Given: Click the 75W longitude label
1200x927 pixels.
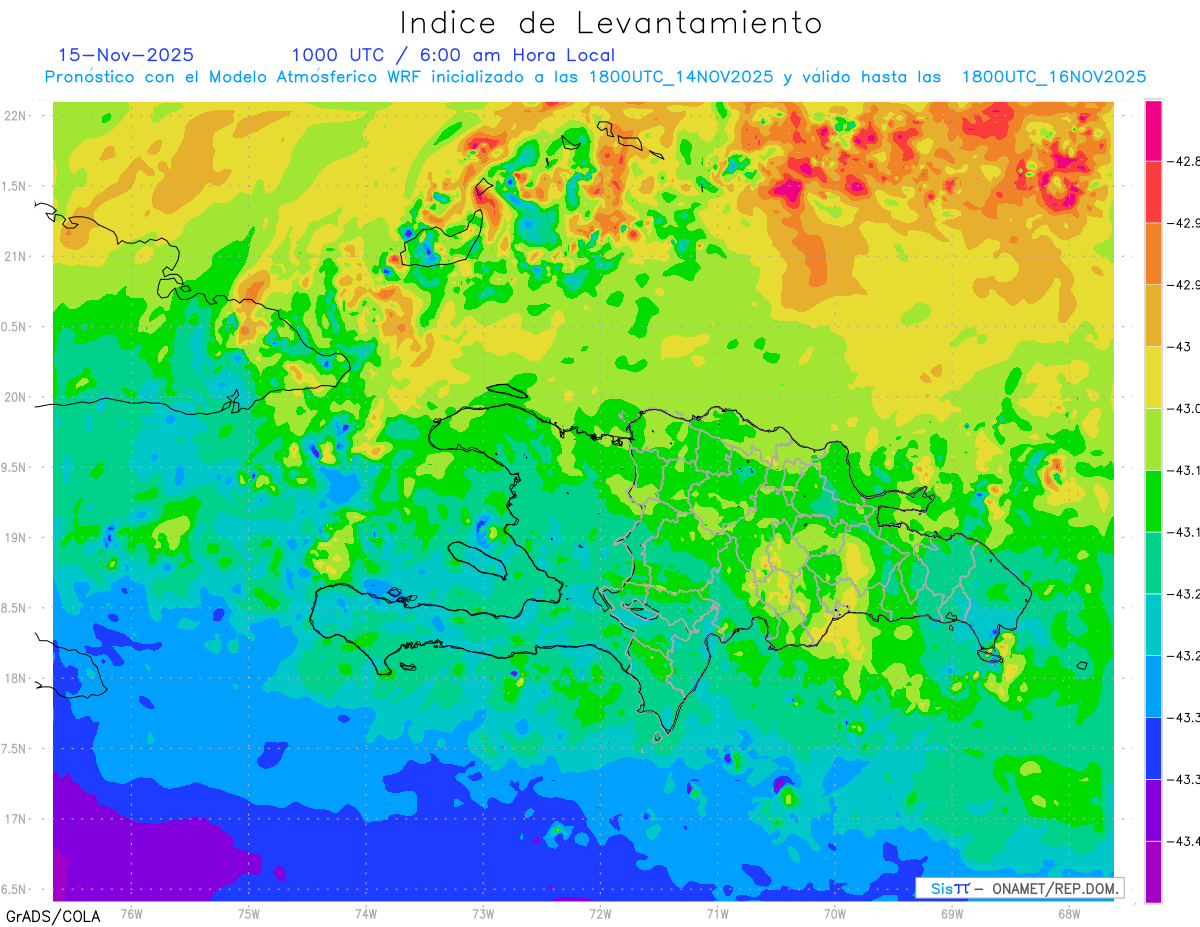Looking at the screenshot, I should (x=249, y=913).
